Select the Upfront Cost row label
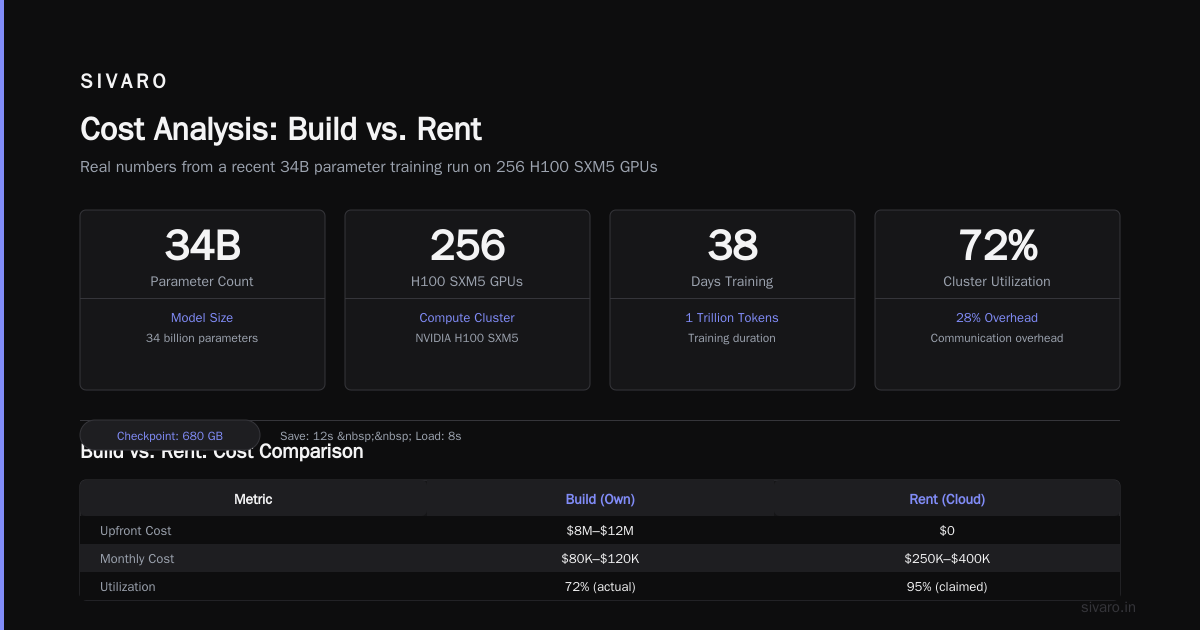This screenshot has width=1200, height=630. click(136, 531)
